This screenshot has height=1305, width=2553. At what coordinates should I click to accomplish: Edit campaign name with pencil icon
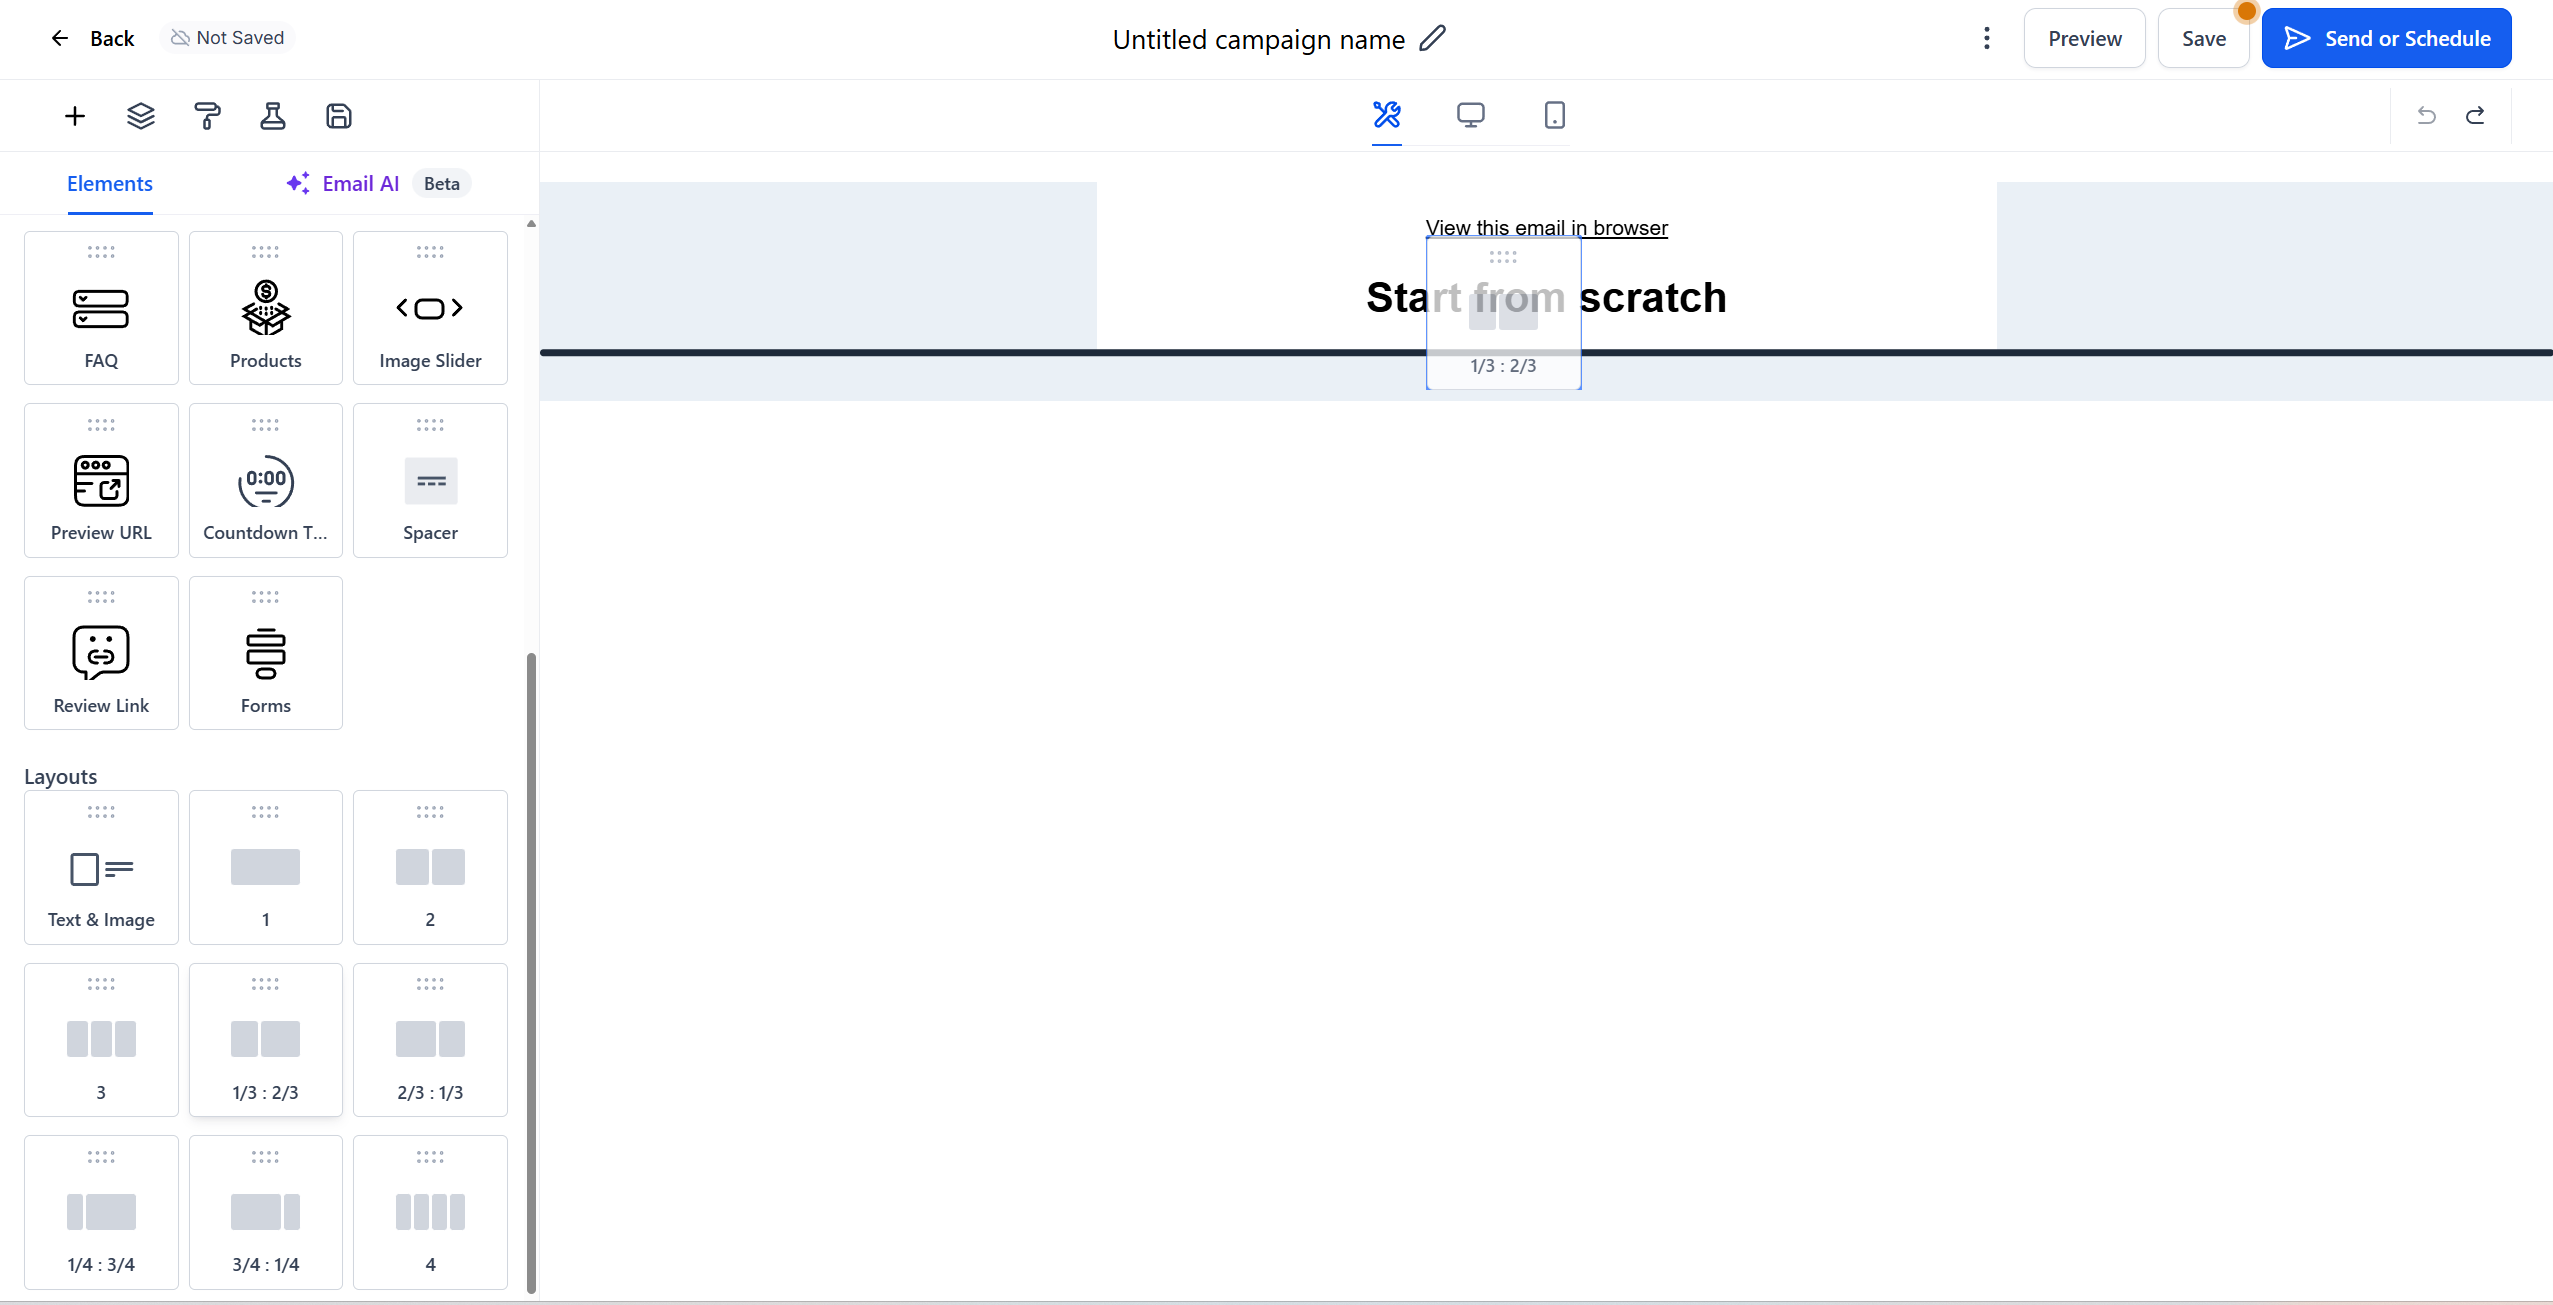click(x=1433, y=38)
